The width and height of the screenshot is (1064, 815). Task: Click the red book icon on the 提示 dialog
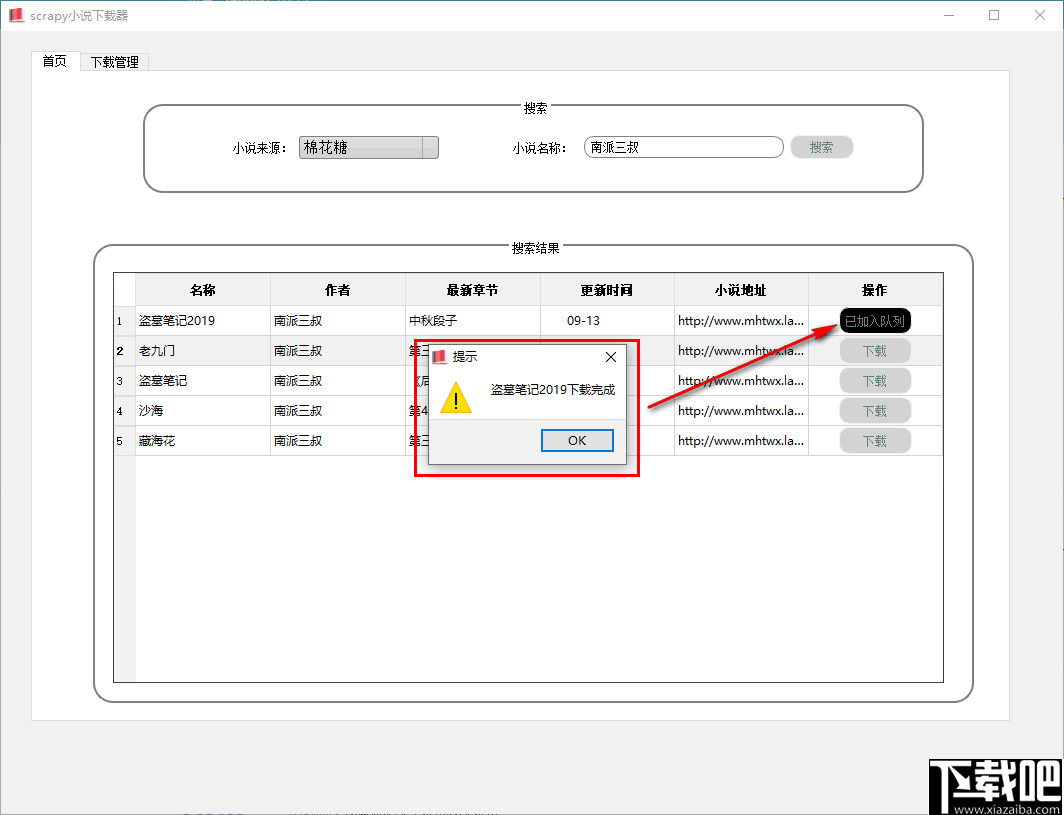point(437,356)
